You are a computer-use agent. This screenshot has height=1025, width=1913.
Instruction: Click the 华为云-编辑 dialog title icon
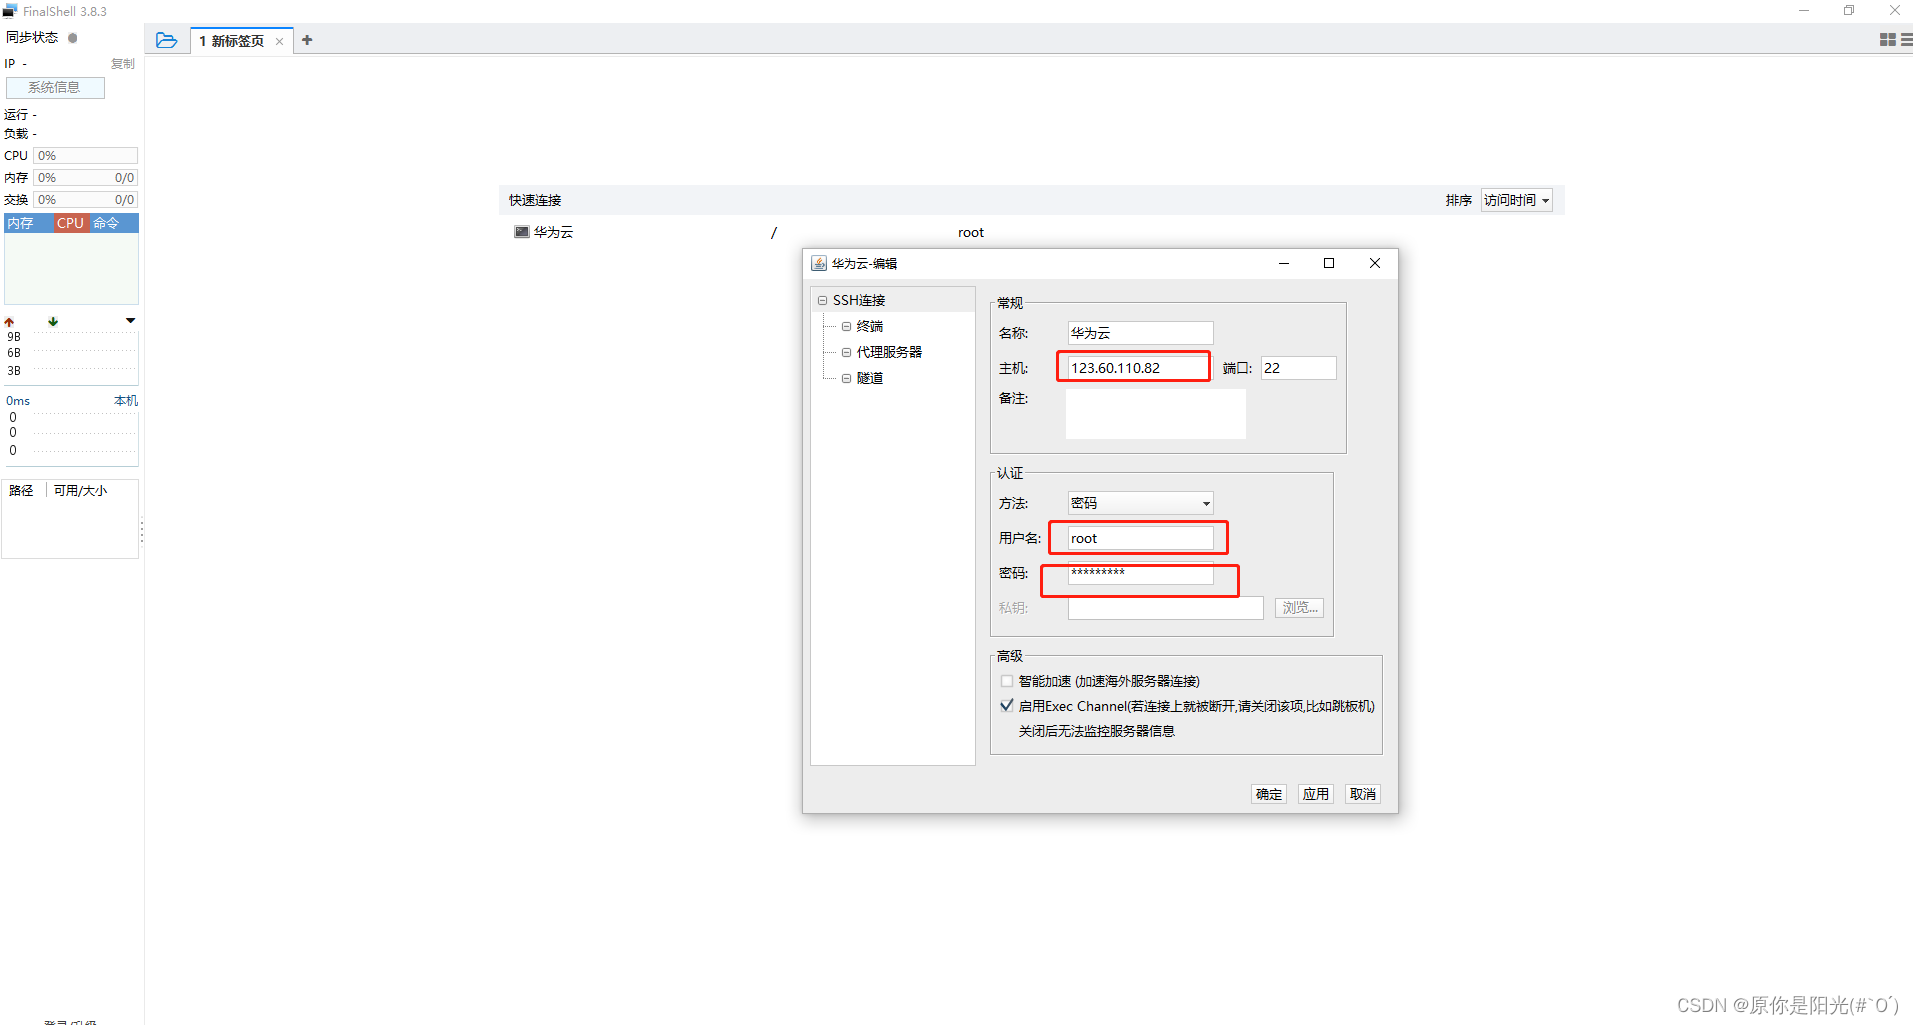[818, 263]
